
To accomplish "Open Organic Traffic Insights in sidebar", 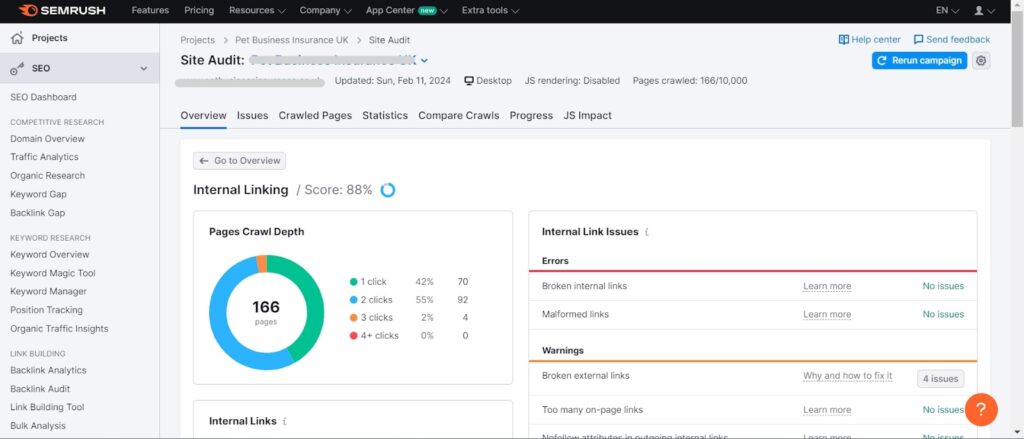I will [59, 329].
